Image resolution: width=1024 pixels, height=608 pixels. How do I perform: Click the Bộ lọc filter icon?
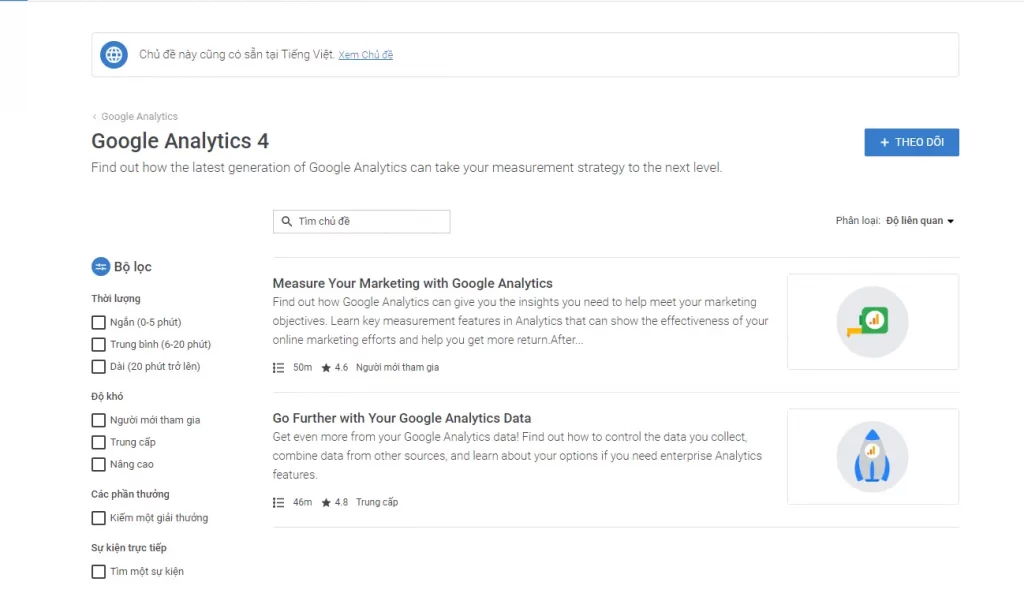coord(101,266)
